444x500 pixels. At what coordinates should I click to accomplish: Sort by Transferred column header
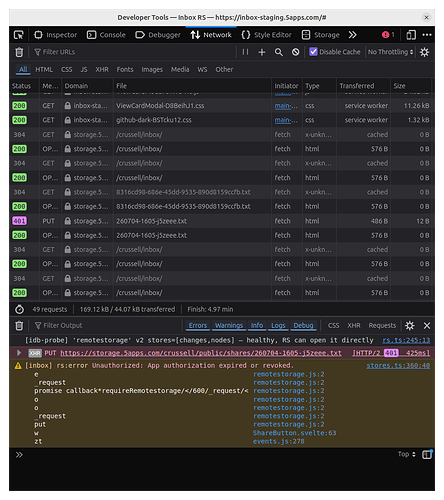tap(363, 86)
